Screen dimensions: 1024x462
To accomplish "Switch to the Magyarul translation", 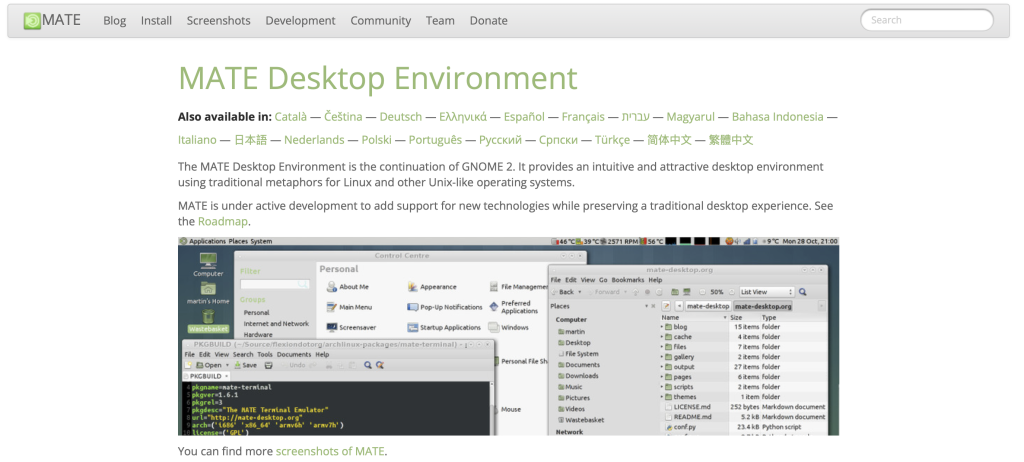I will (x=690, y=117).
